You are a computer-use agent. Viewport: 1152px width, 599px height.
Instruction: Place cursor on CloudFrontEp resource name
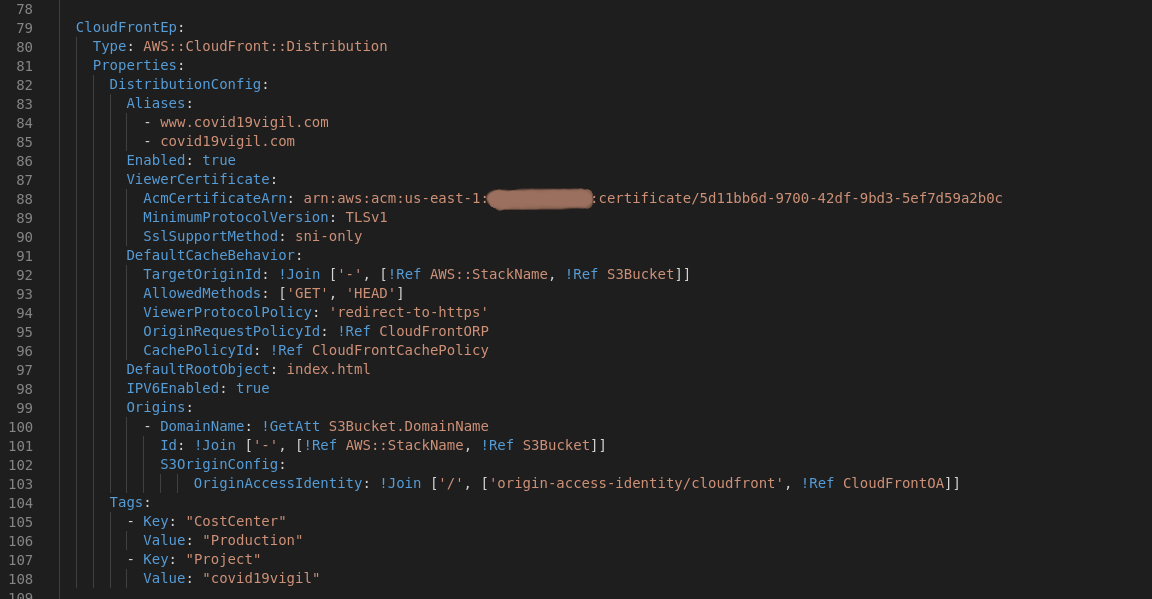click(126, 27)
